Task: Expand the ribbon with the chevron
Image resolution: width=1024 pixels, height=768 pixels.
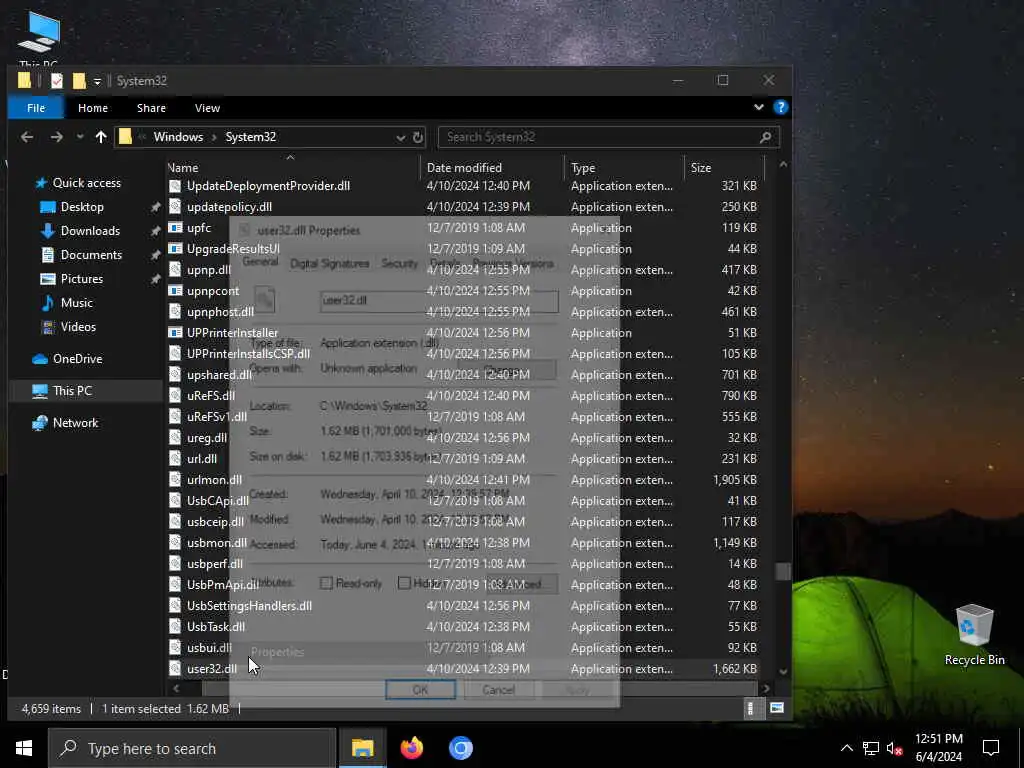Action: (758, 107)
